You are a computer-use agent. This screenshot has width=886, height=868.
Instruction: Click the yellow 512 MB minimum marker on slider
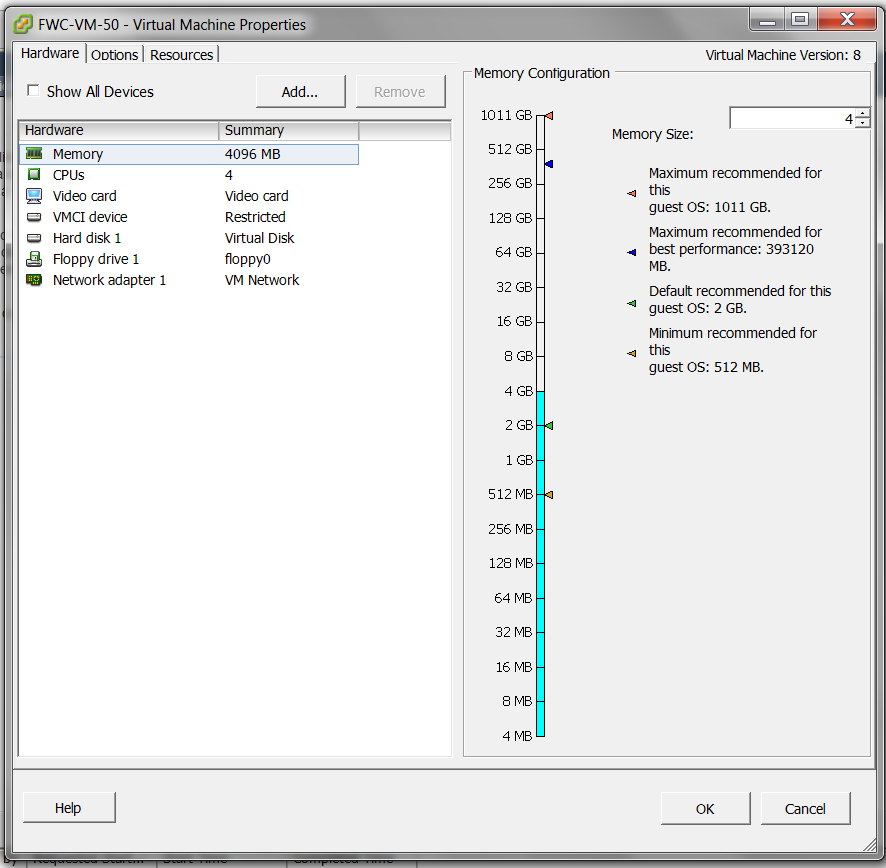[x=549, y=494]
